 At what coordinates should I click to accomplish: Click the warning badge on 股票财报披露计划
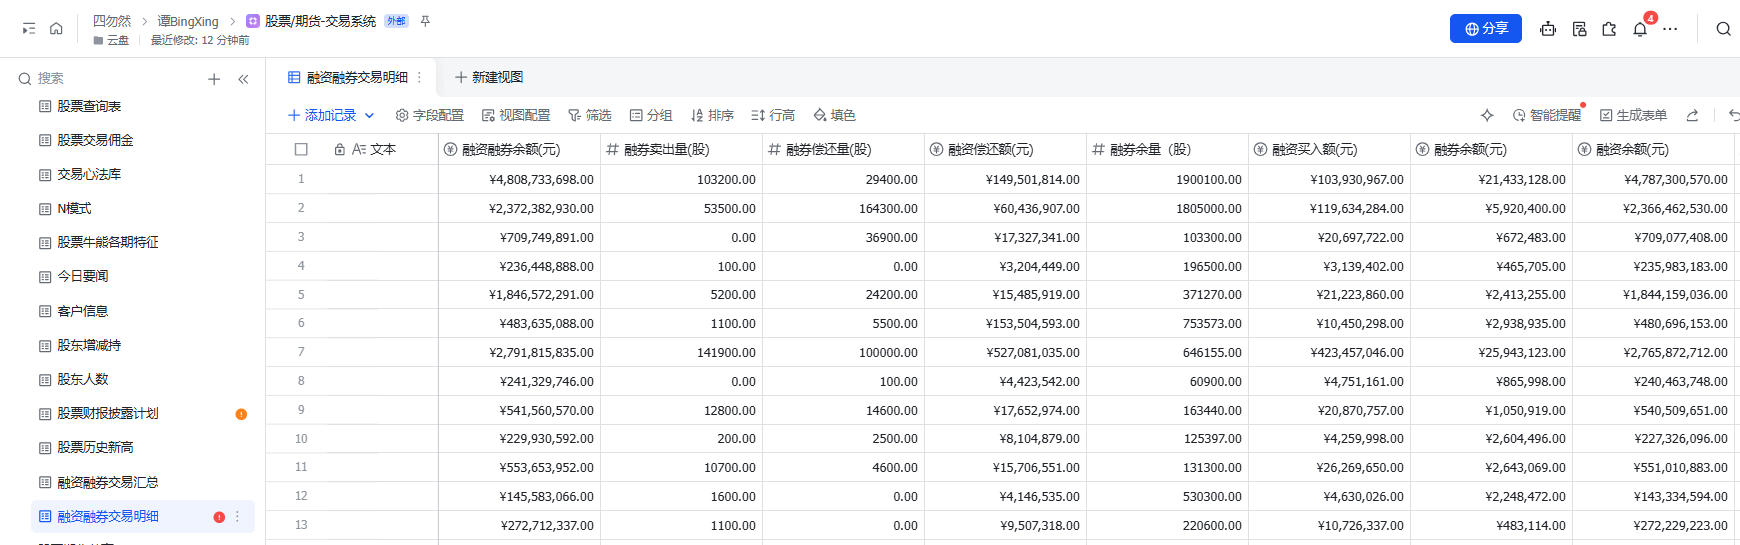(x=241, y=414)
